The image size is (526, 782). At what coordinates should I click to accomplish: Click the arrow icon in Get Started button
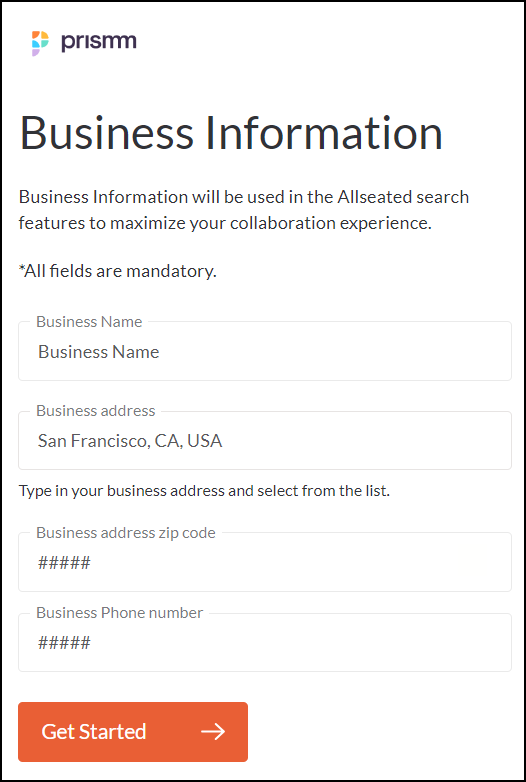213,732
